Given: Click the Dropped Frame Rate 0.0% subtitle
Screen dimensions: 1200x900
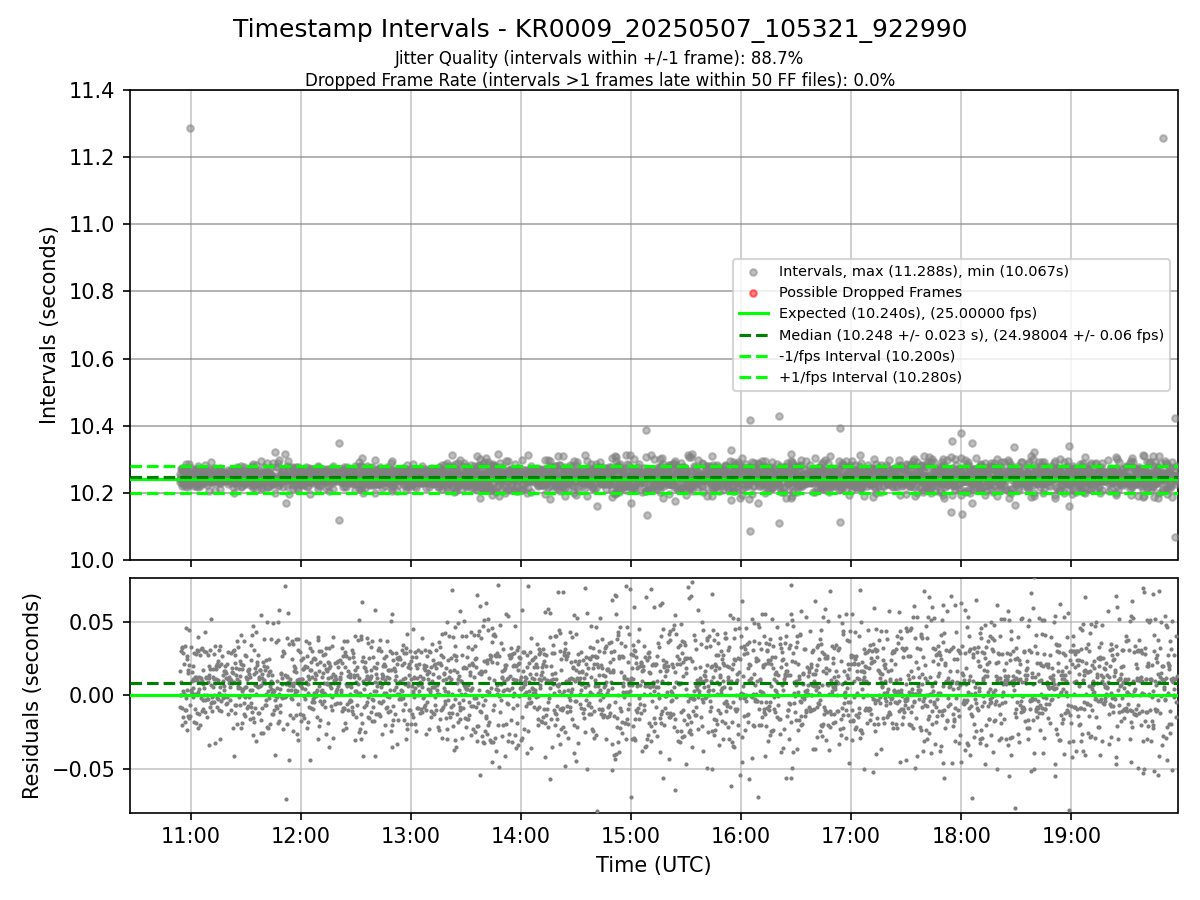Looking at the screenshot, I should [600, 80].
